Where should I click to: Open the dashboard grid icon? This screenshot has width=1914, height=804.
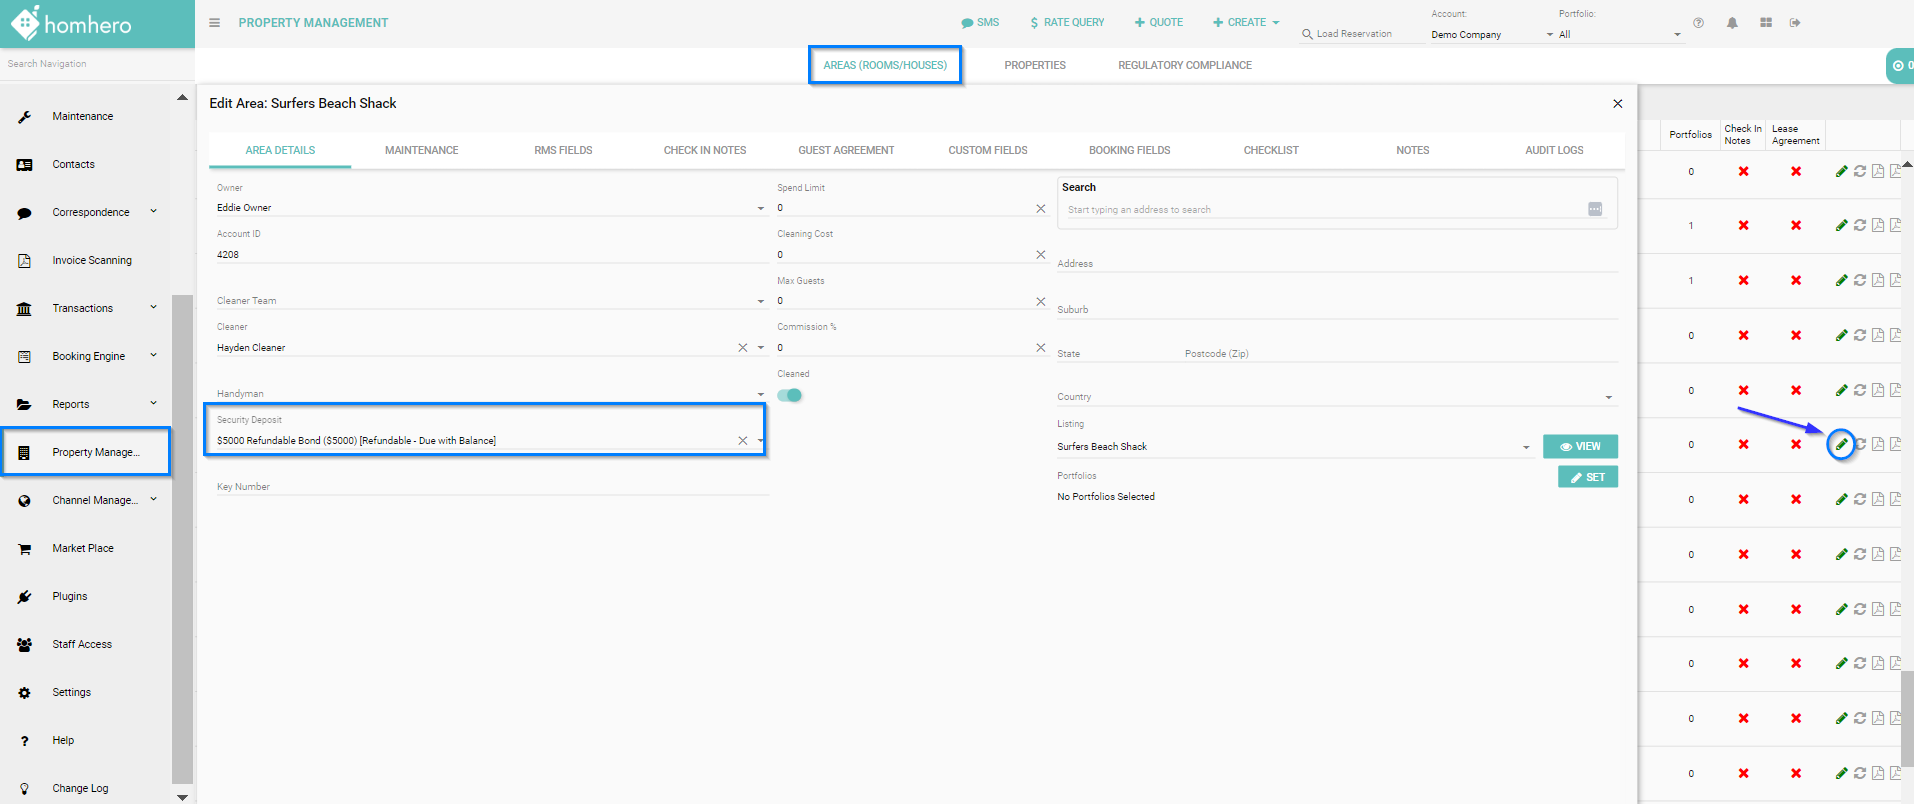[x=1766, y=23]
